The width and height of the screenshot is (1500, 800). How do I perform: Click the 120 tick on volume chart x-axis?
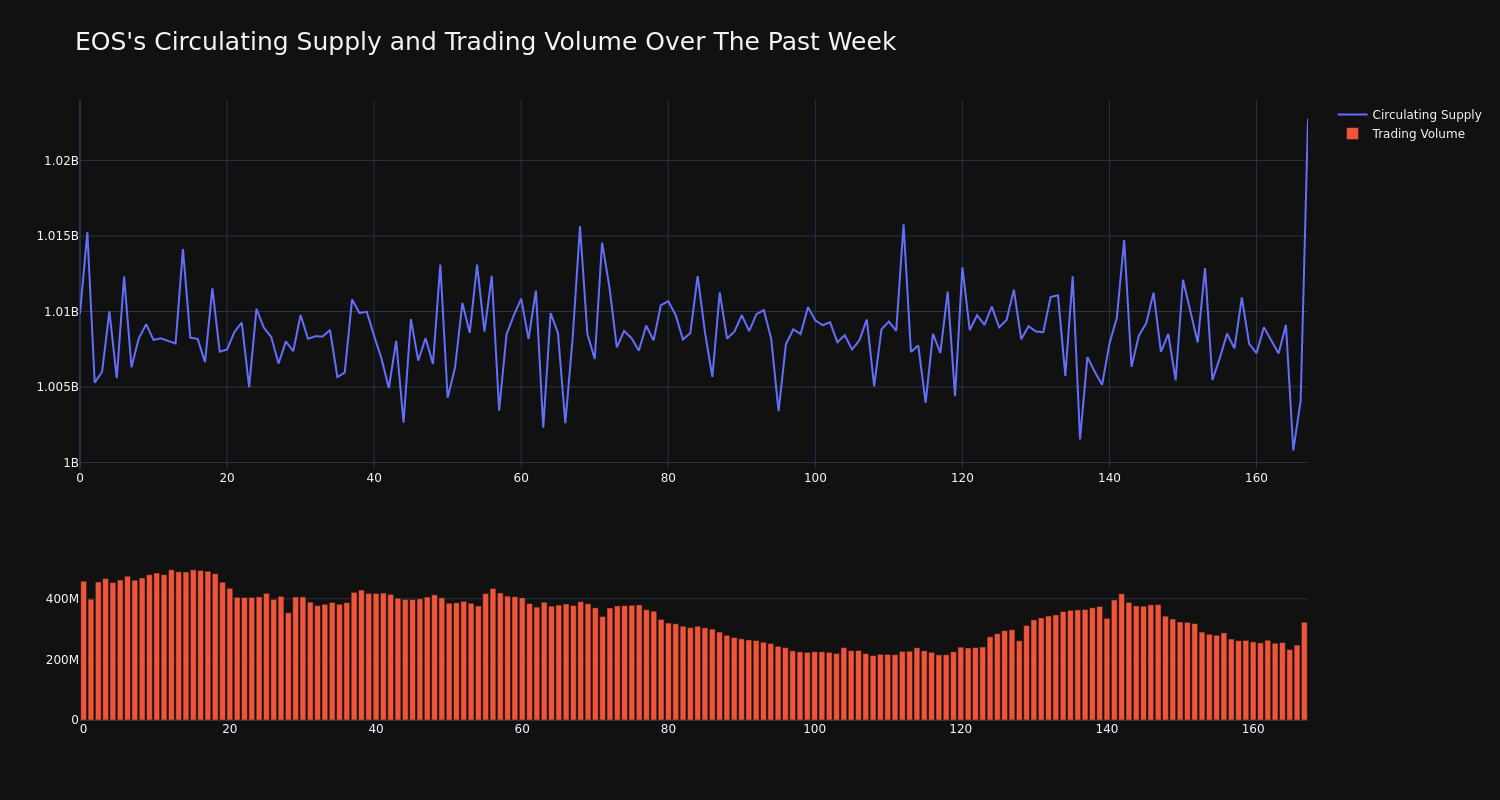pos(960,729)
